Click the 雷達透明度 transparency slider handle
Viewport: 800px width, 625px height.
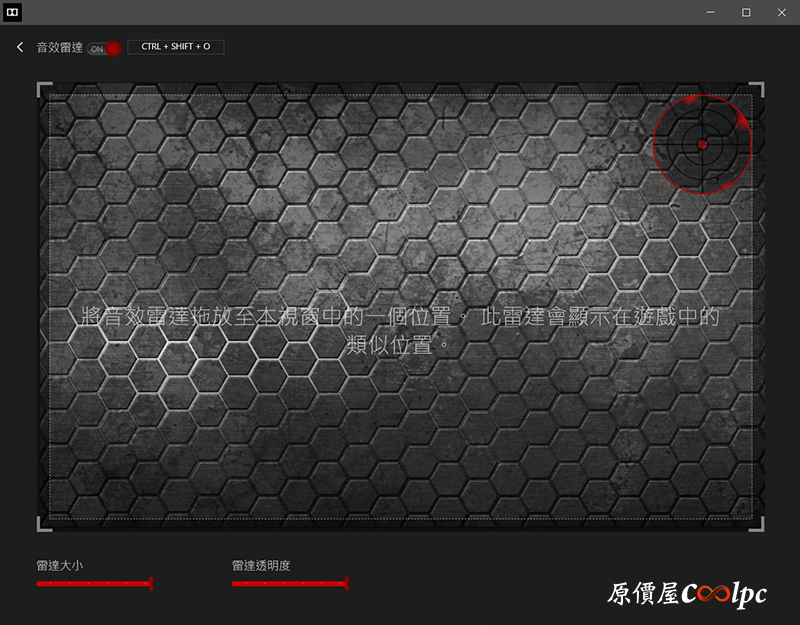[346, 583]
